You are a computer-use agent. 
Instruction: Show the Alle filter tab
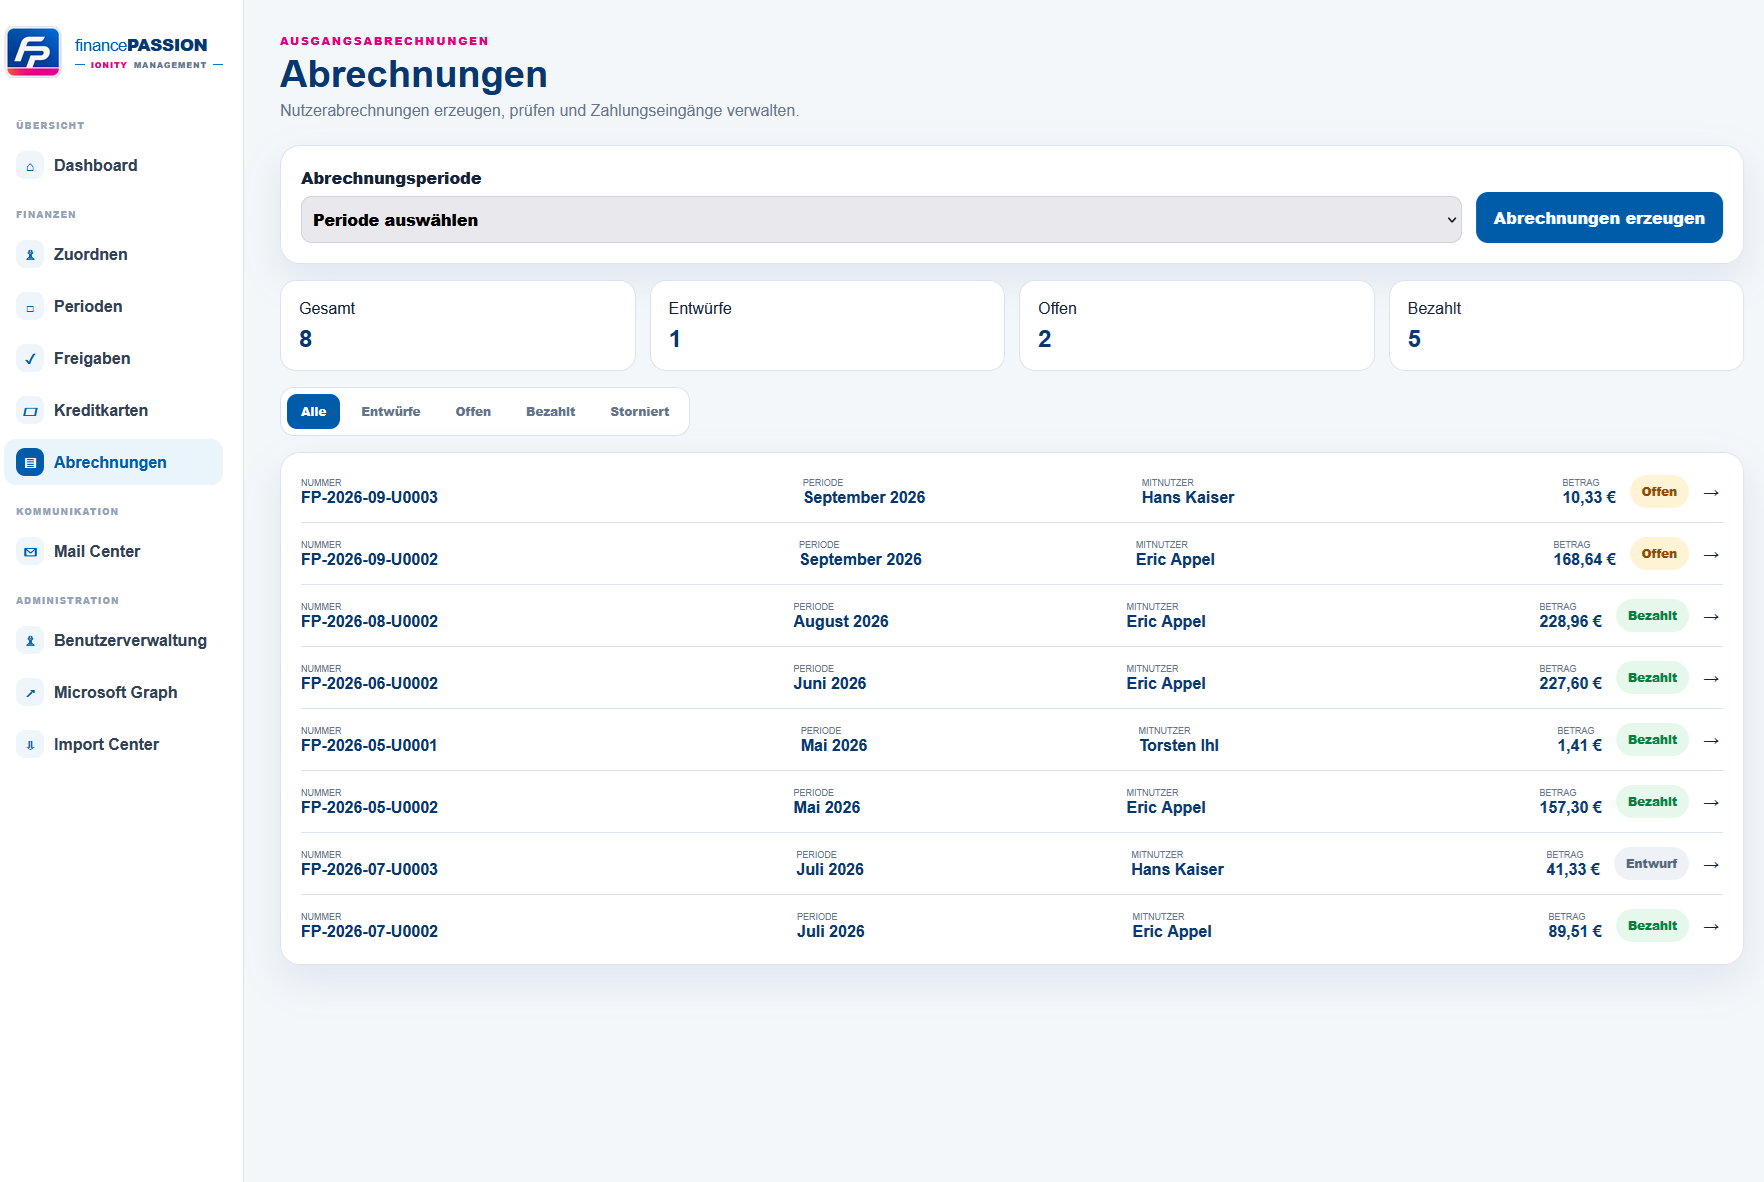313,412
